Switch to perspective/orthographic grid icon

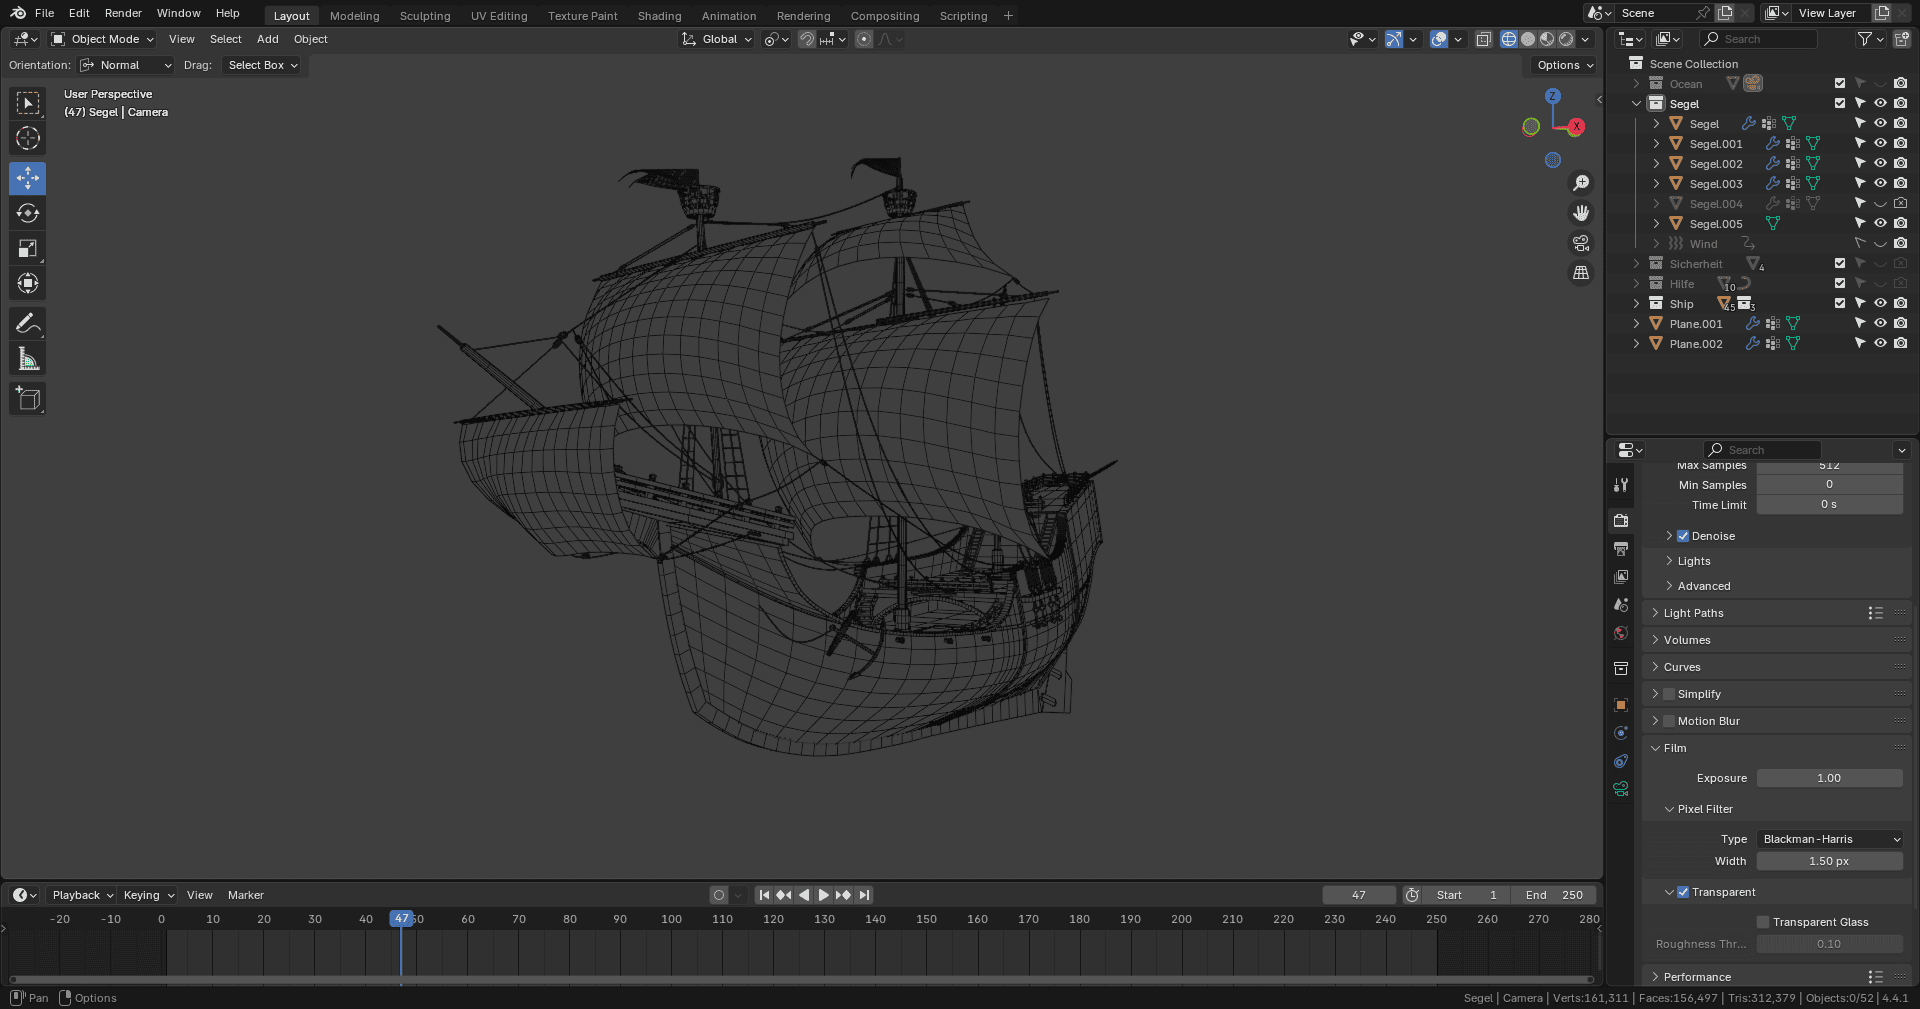tap(1581, 273)
